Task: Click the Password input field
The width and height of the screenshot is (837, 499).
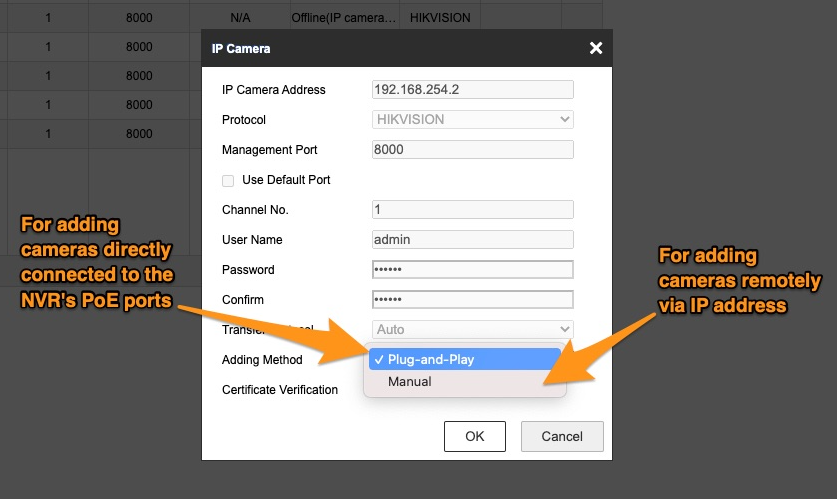Action: pos(472,269)
